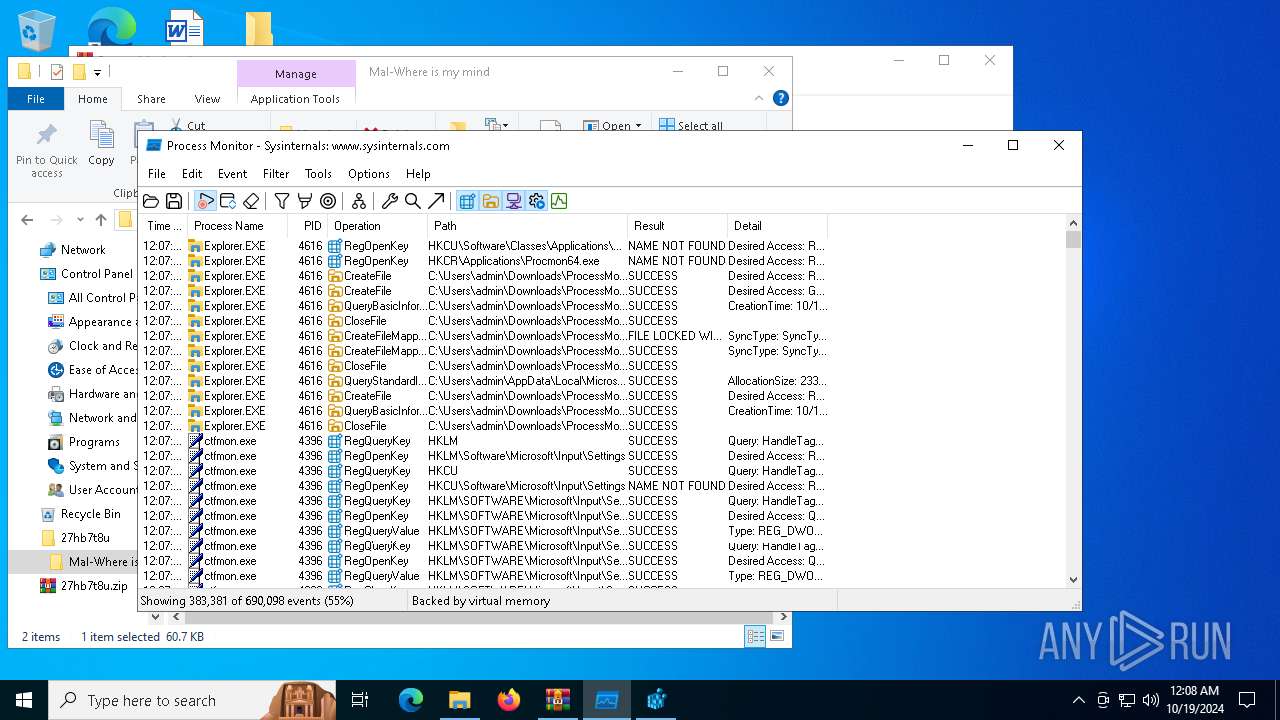This screenshot has width=1280, height=720.
Task: Clear the event display with eraser icon
Action: point(251,201)
